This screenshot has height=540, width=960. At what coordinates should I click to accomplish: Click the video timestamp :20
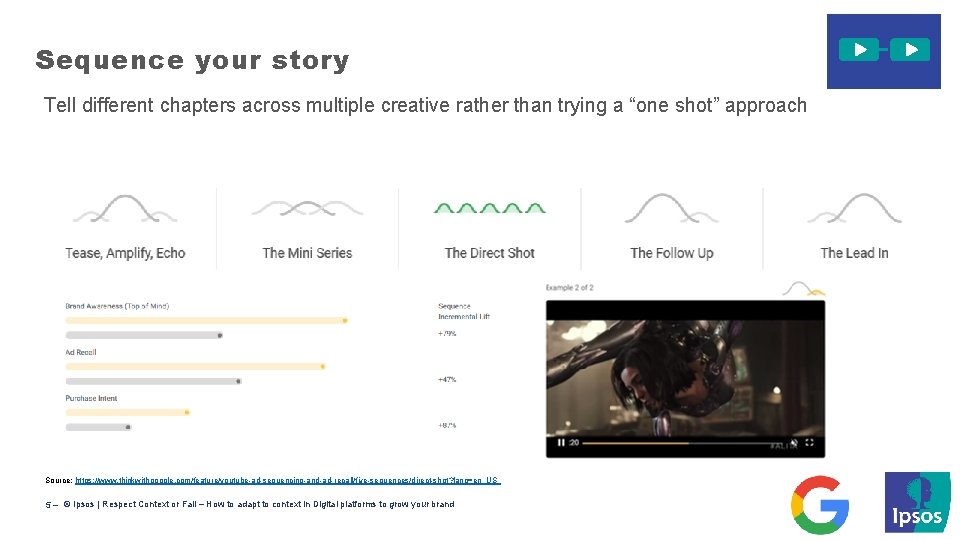pos(574,443)
